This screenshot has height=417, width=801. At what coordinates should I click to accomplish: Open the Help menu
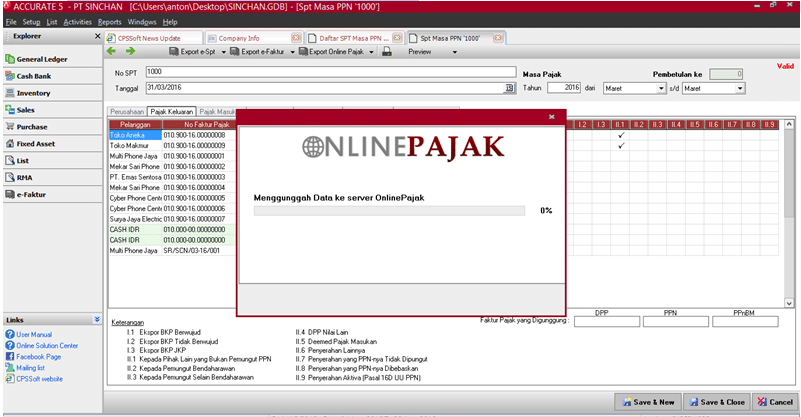point(170,22)
